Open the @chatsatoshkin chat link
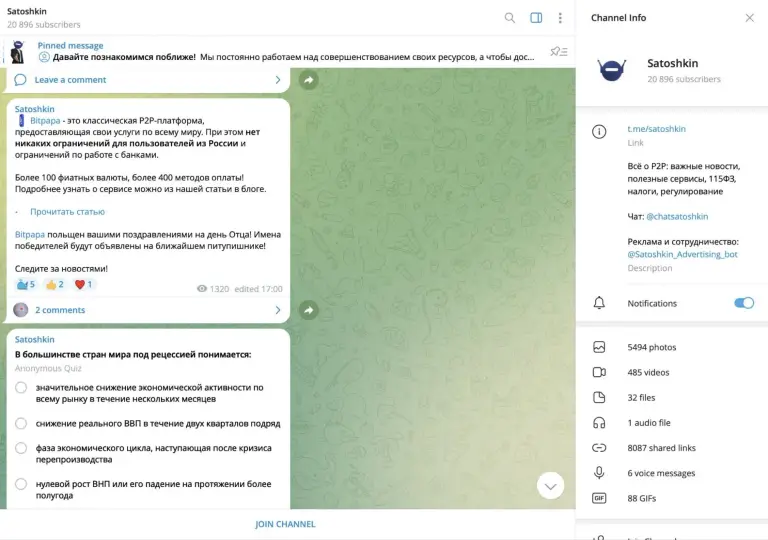Image resolution: width=768 pixels, height=540 pixels. coord(677,216)
